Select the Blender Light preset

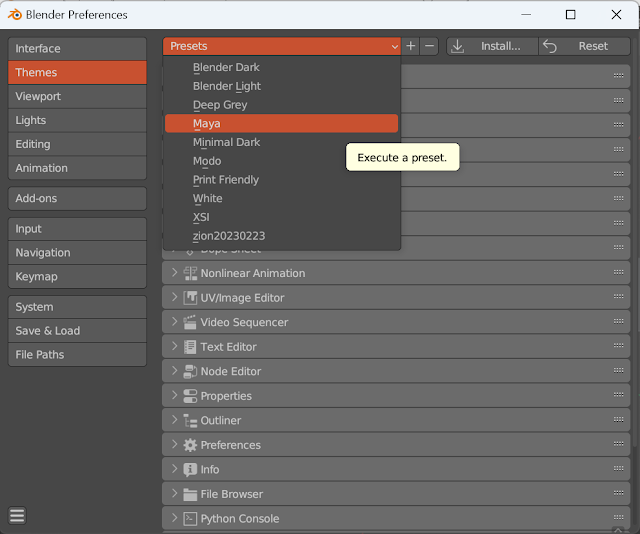click(281, 86)
